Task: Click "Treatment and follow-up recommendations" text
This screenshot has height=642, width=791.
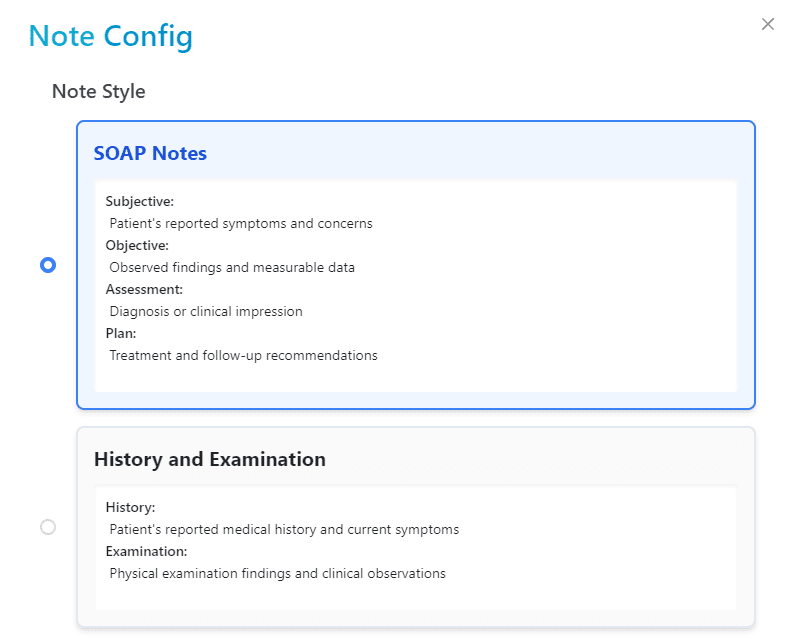Action: [x=244, y=356]
